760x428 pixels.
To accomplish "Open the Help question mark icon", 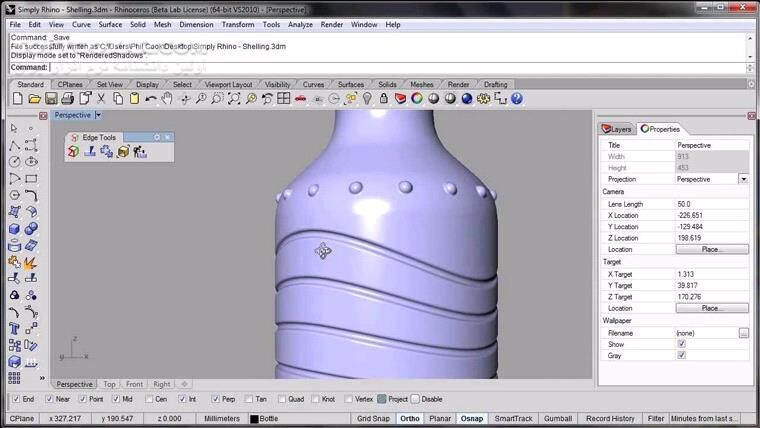I will point(517,99).
